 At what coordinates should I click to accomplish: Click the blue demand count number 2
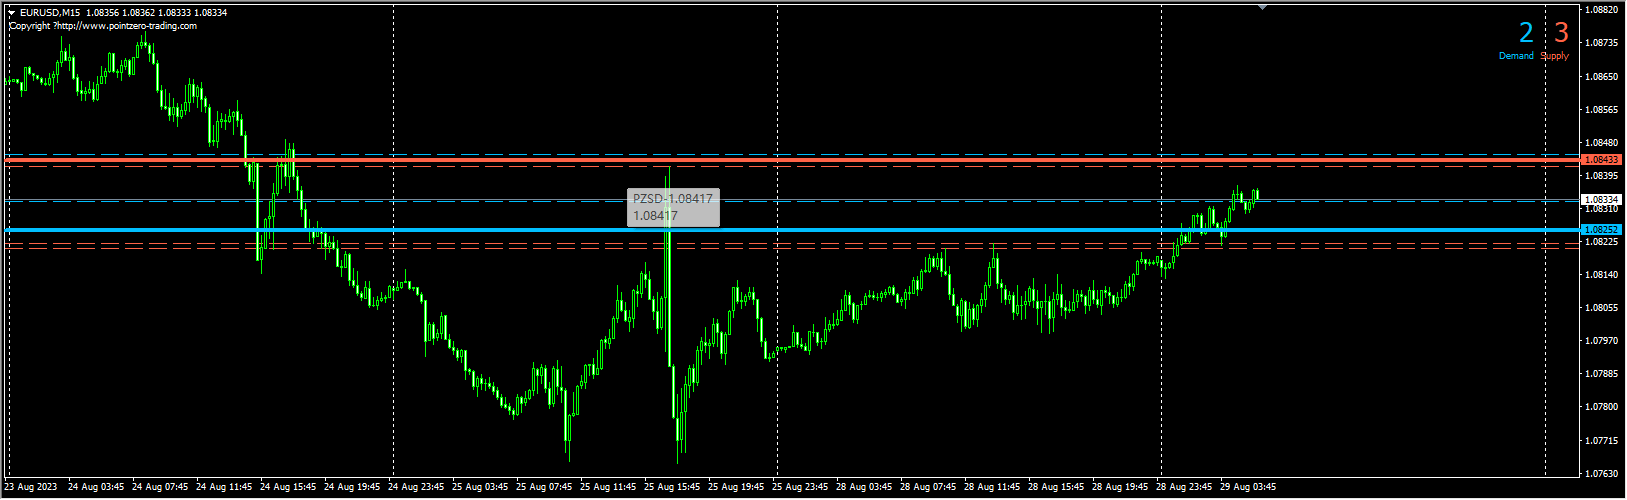click(1526, 33)
